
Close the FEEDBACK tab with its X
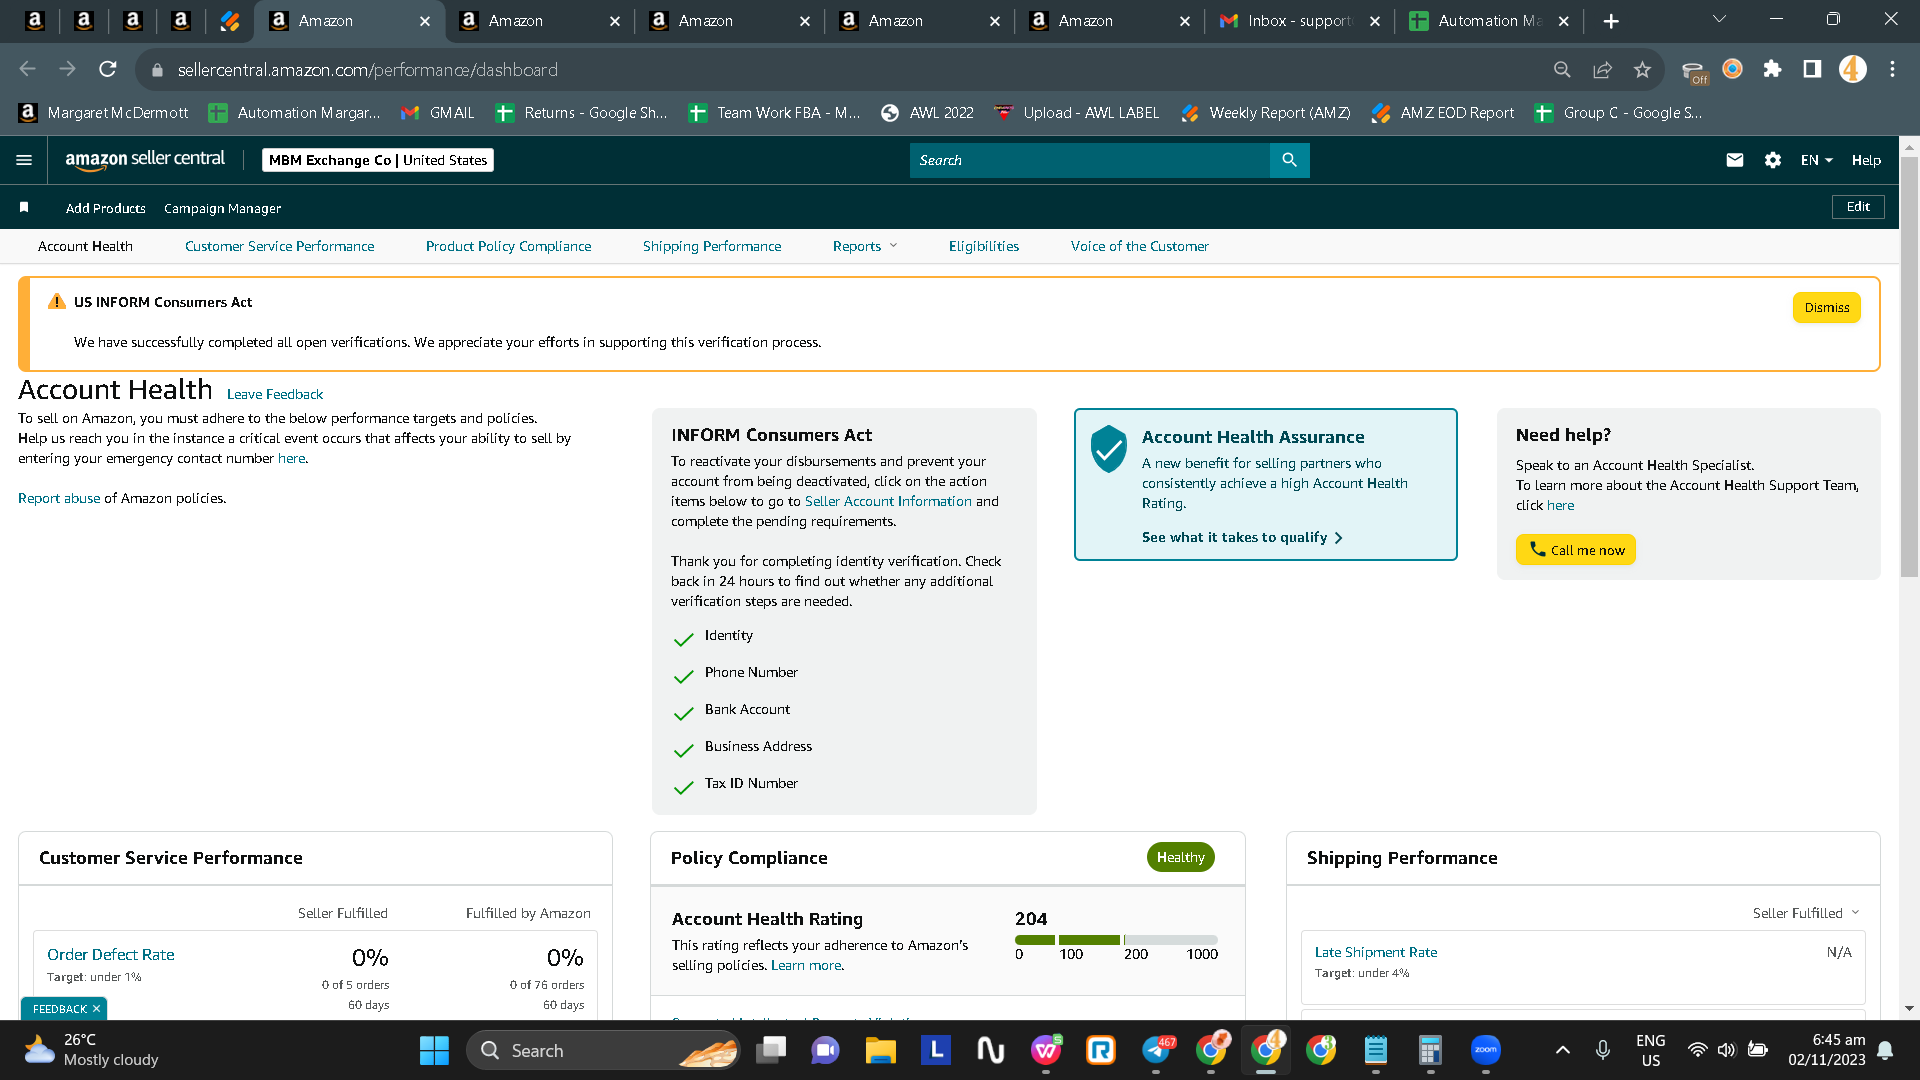96,1009
